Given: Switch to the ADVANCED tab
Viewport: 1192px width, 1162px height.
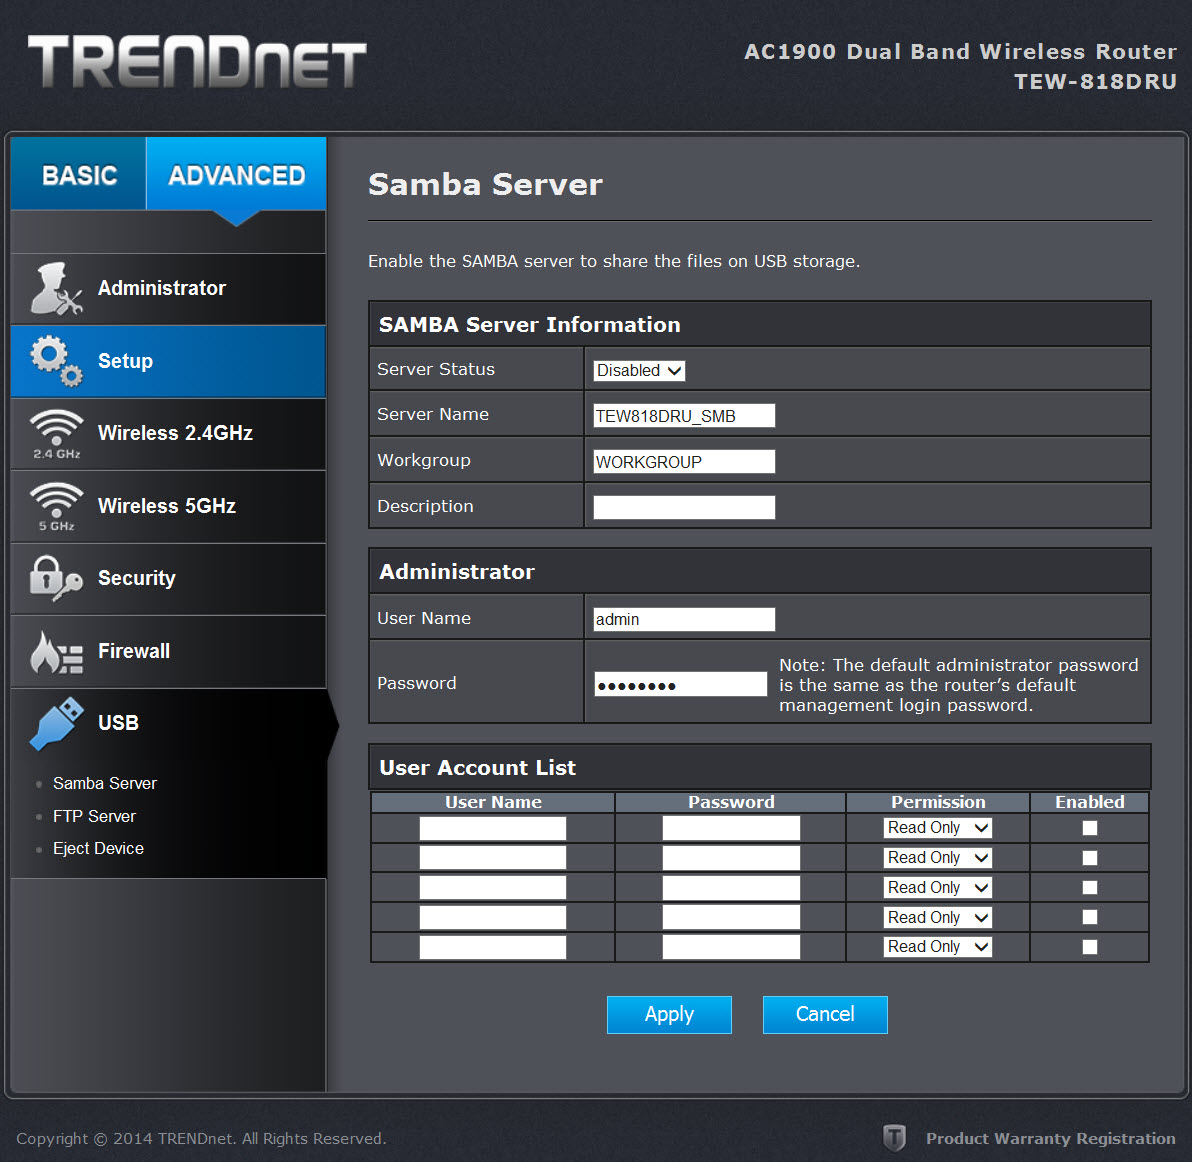Looking at the screenshot, I should pos(236,174).
